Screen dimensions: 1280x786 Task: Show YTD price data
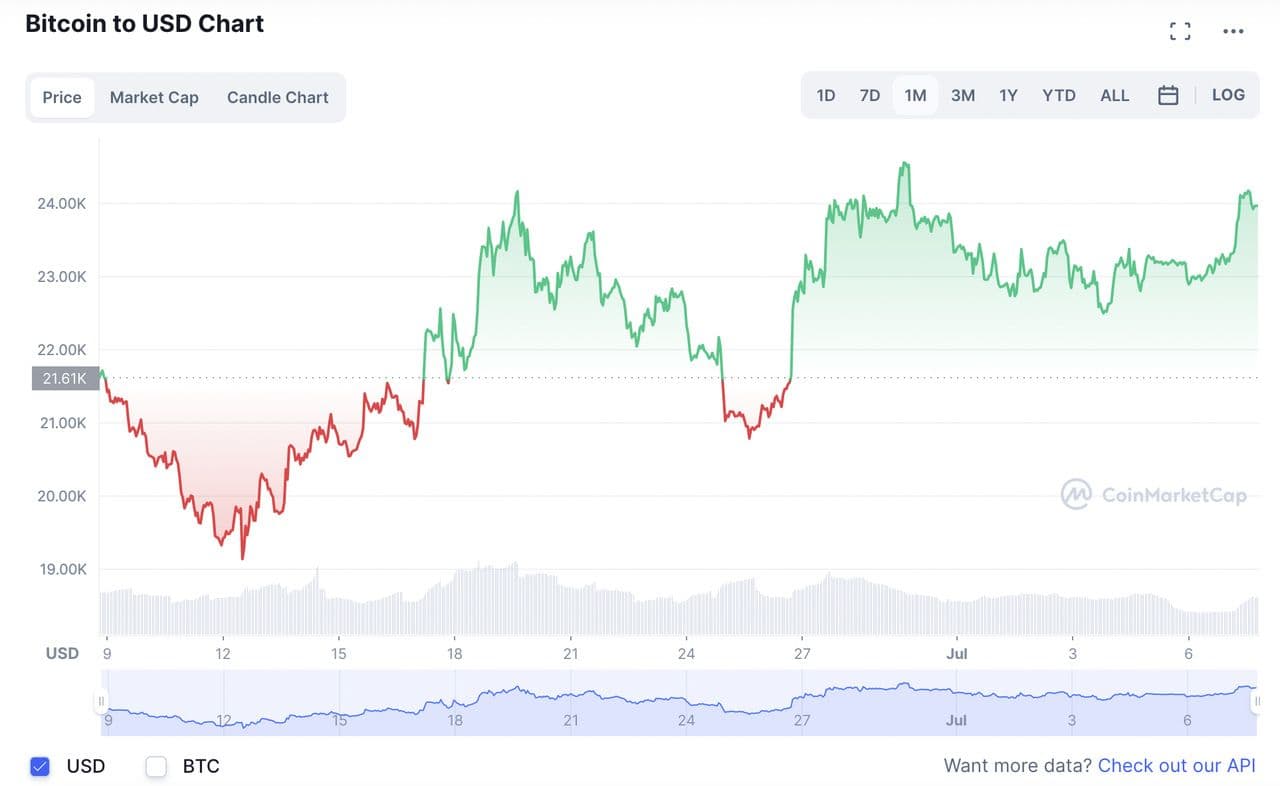click(x=1059, y=96)
